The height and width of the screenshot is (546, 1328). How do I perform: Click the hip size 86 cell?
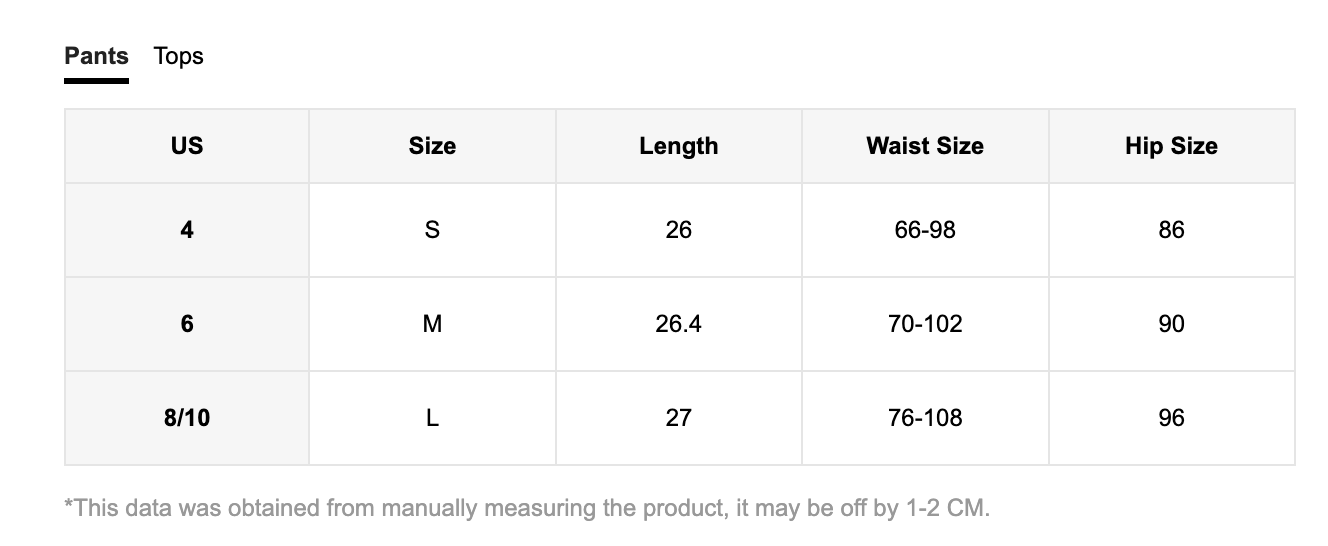tap(1171, 230)
